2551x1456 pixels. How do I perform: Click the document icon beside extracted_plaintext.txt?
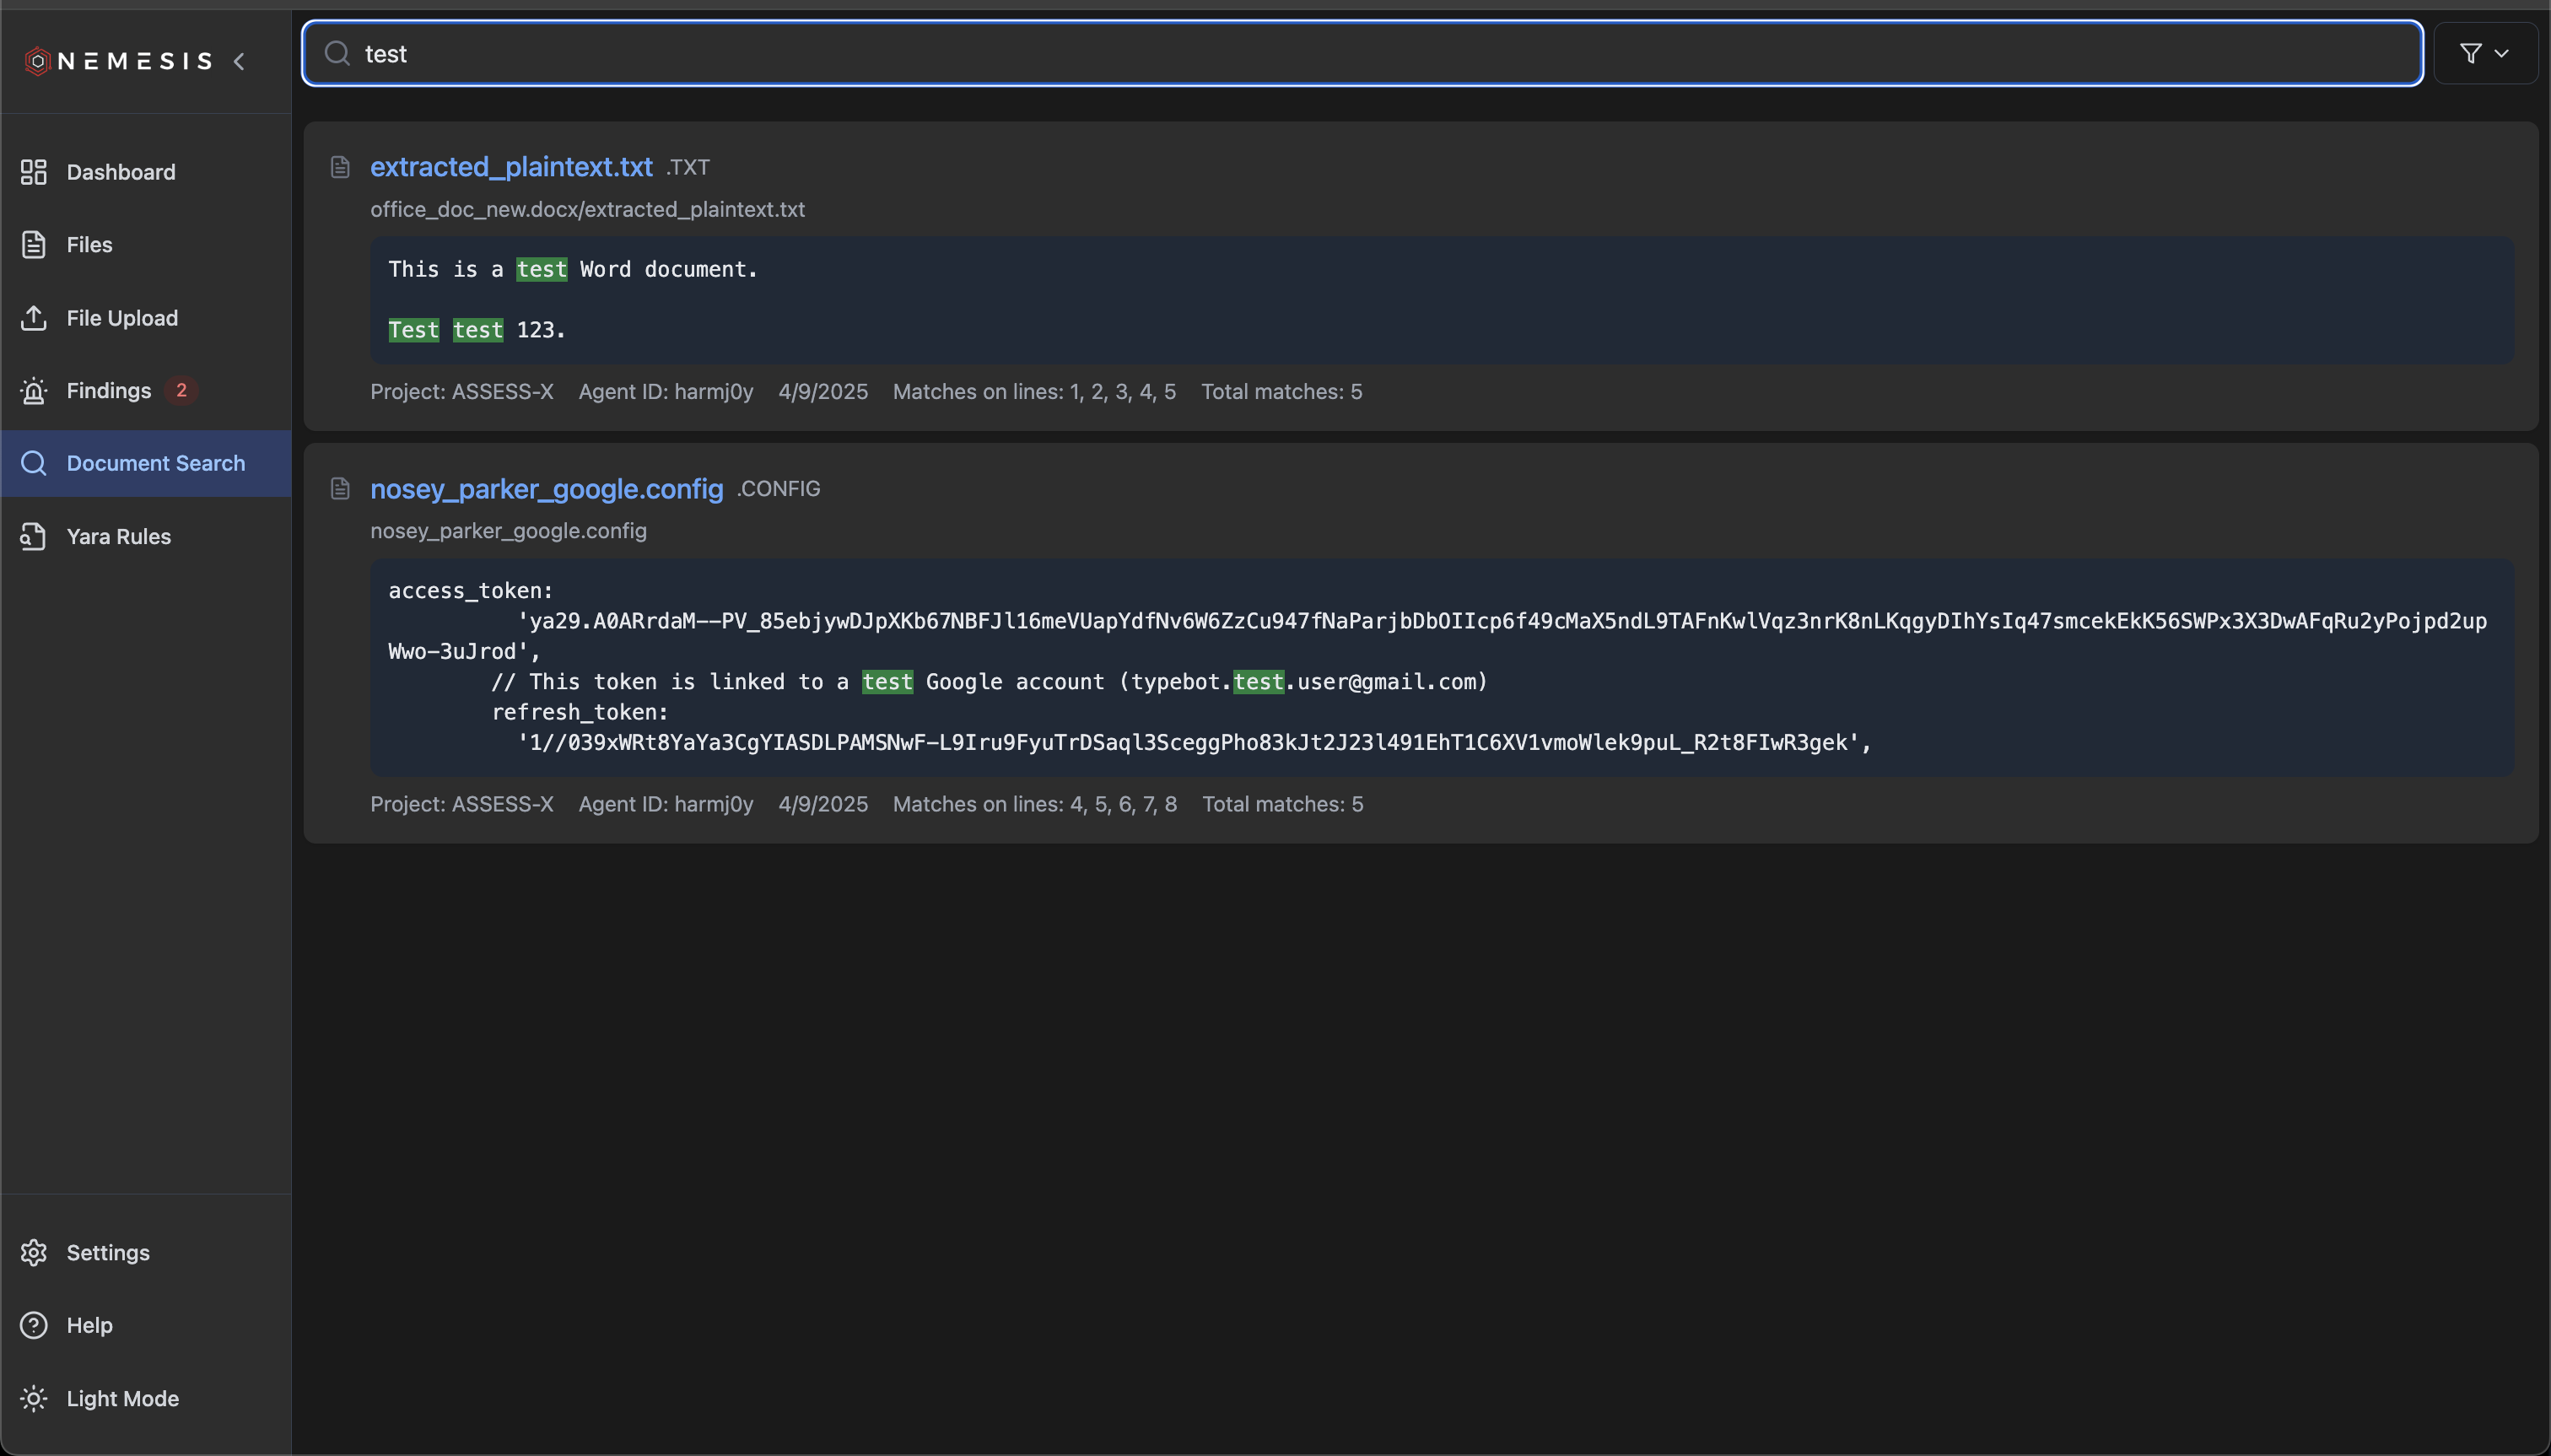(339, 166)
